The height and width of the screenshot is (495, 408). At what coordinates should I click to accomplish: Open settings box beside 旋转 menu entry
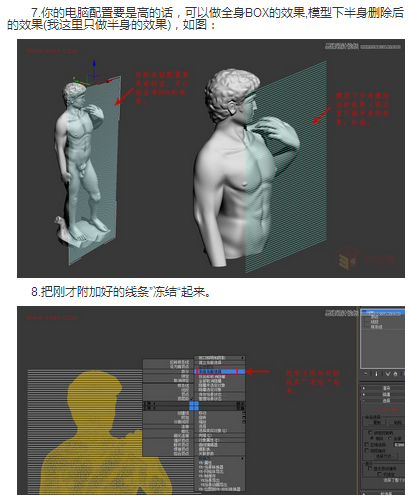click(244, 418)
